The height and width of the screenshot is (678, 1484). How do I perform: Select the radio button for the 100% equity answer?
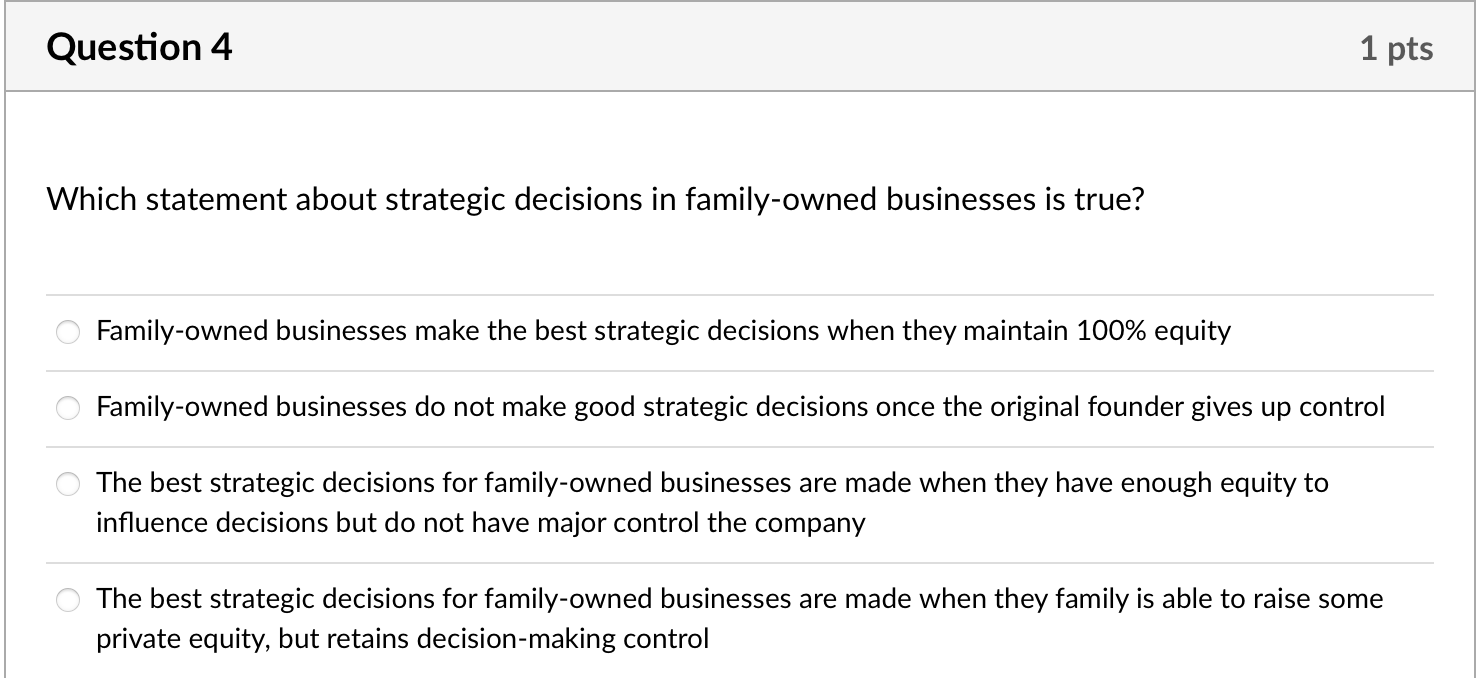point(68,331)
